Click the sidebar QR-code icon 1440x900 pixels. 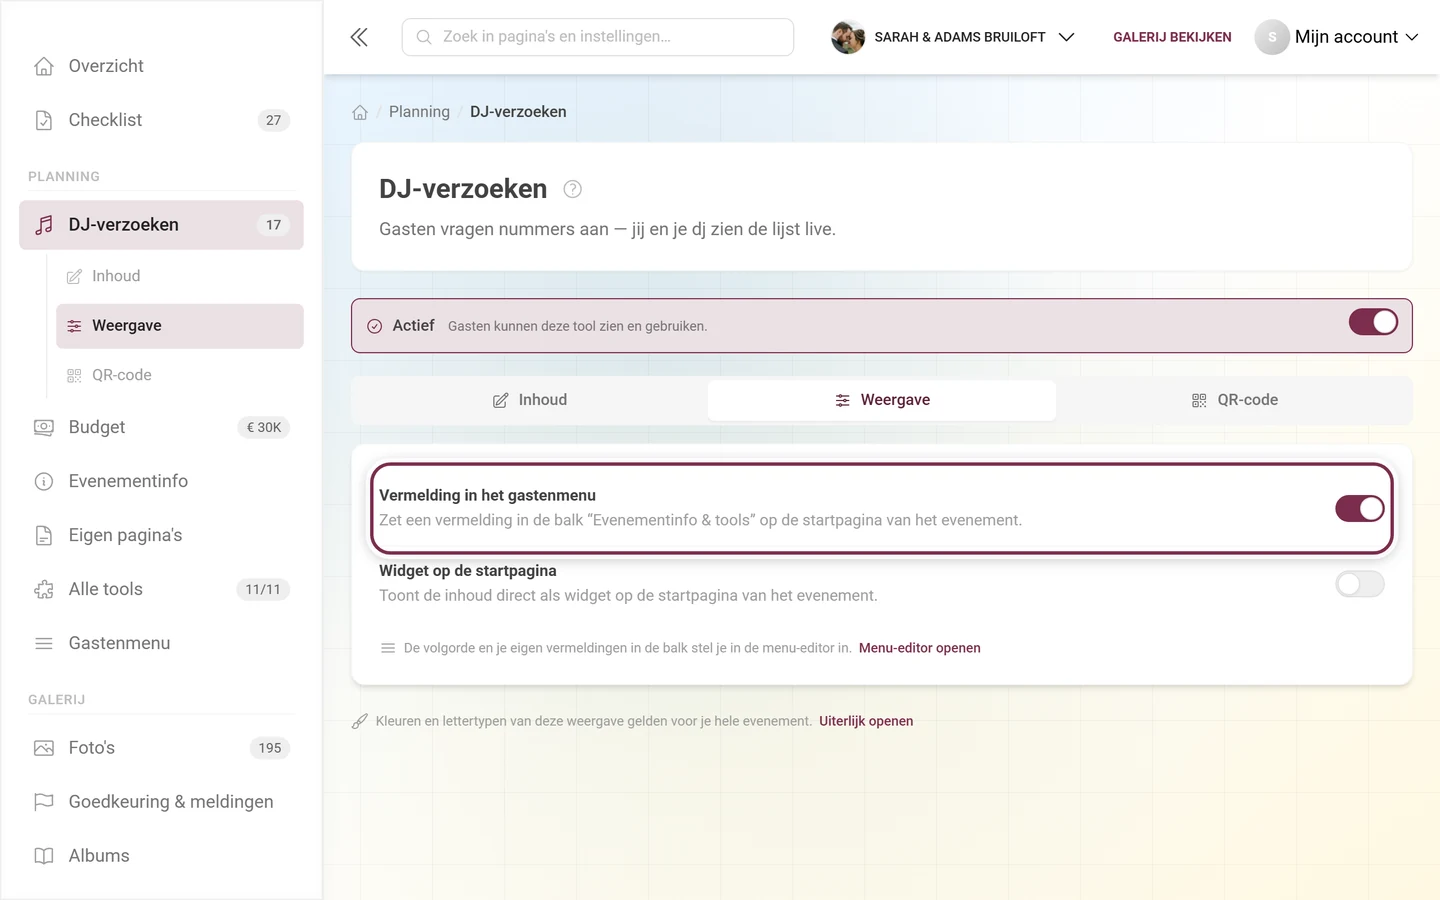click(x=74, y=376)
